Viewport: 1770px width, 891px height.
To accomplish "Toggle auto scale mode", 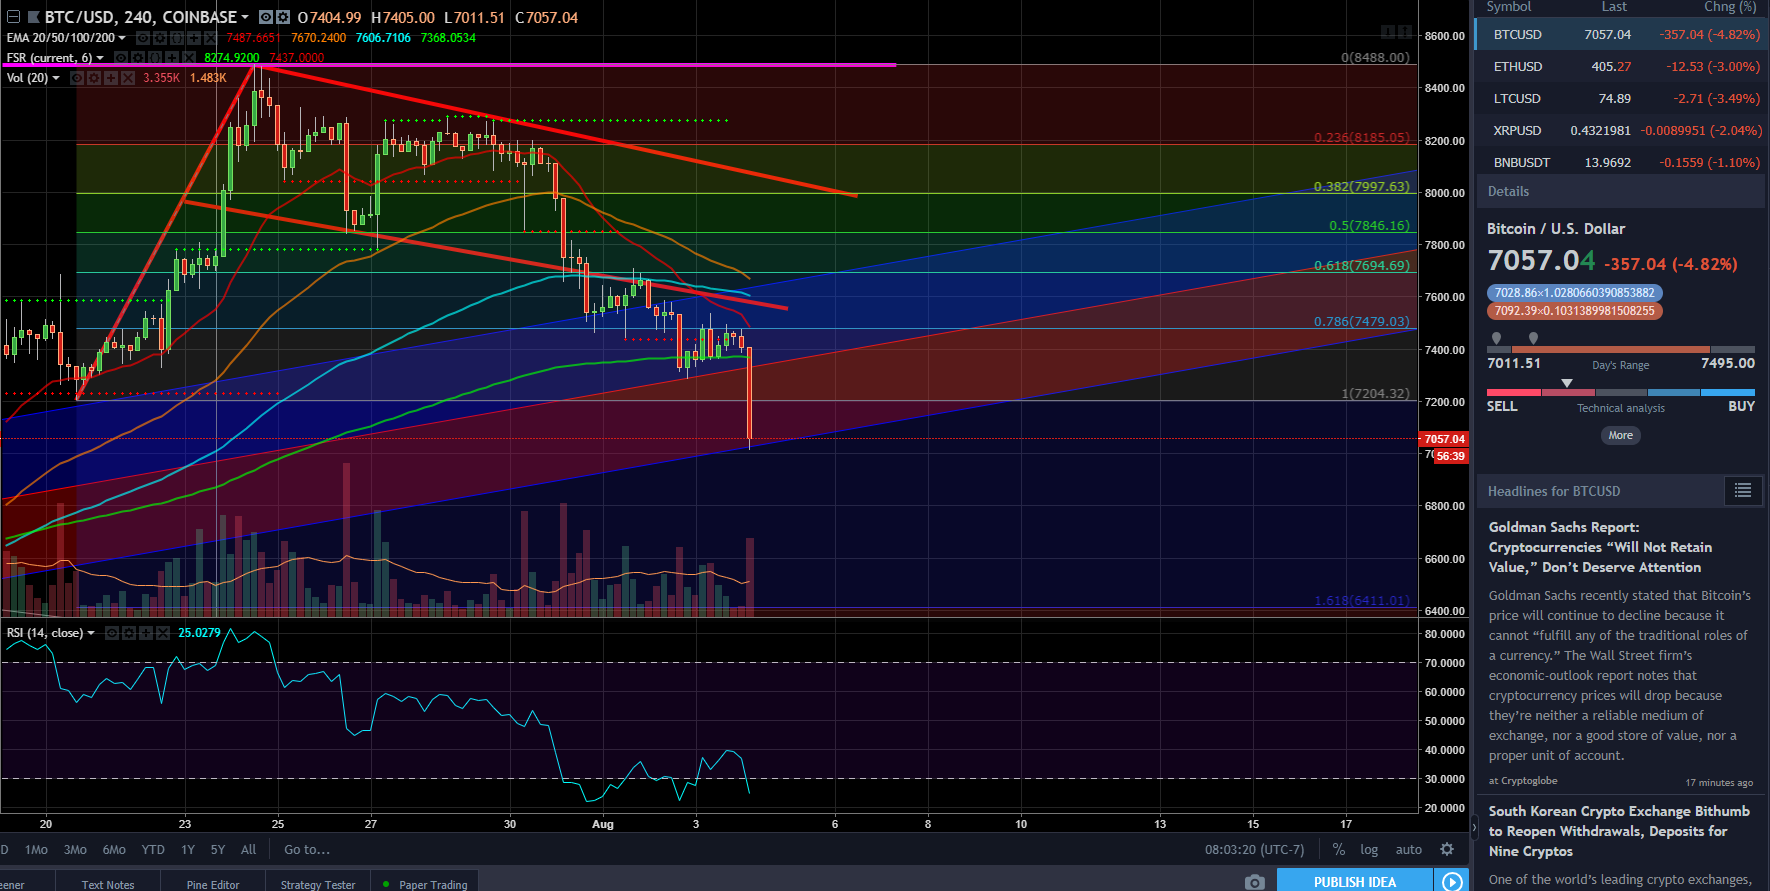I will 1409,849.
